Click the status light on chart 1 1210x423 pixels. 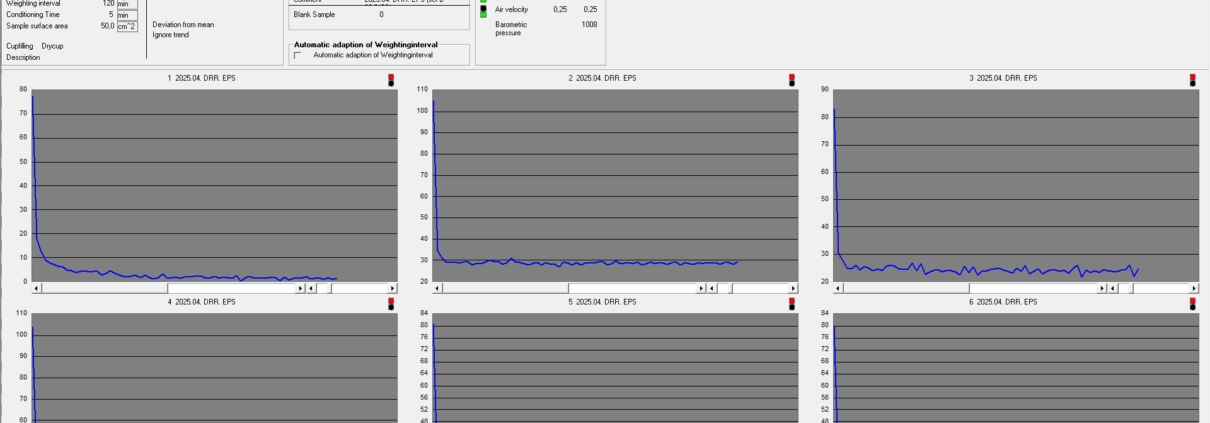coord(391,80)
